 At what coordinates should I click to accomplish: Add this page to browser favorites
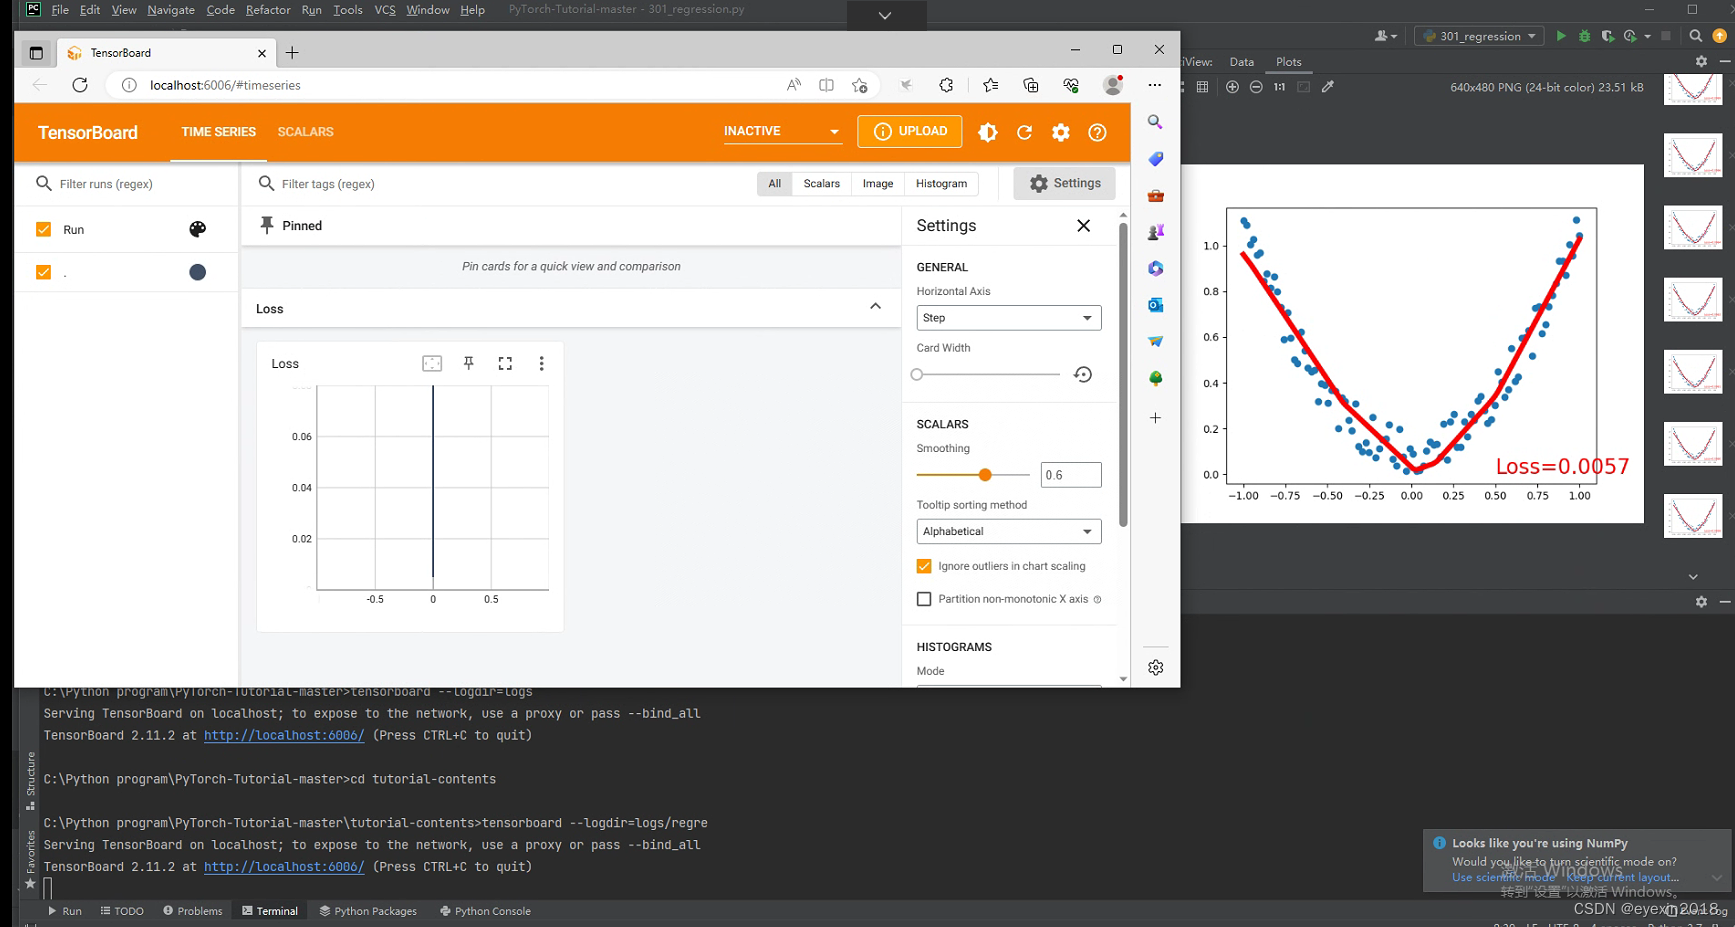coord(859,85)
